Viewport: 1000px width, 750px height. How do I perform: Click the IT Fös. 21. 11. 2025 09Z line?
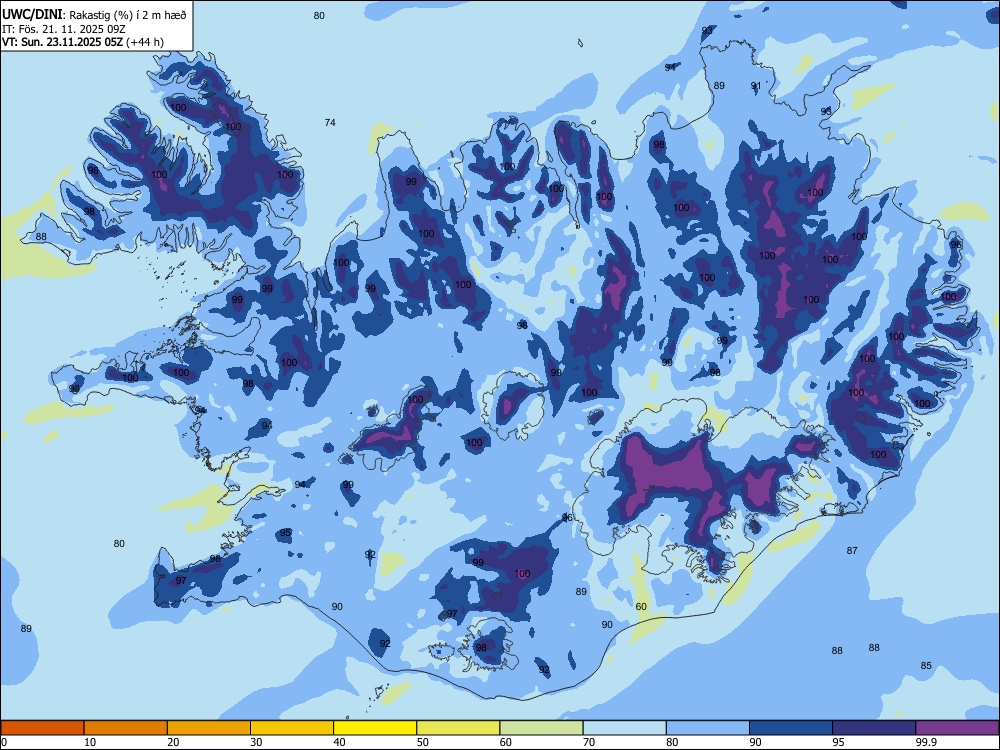coord(64,29)
